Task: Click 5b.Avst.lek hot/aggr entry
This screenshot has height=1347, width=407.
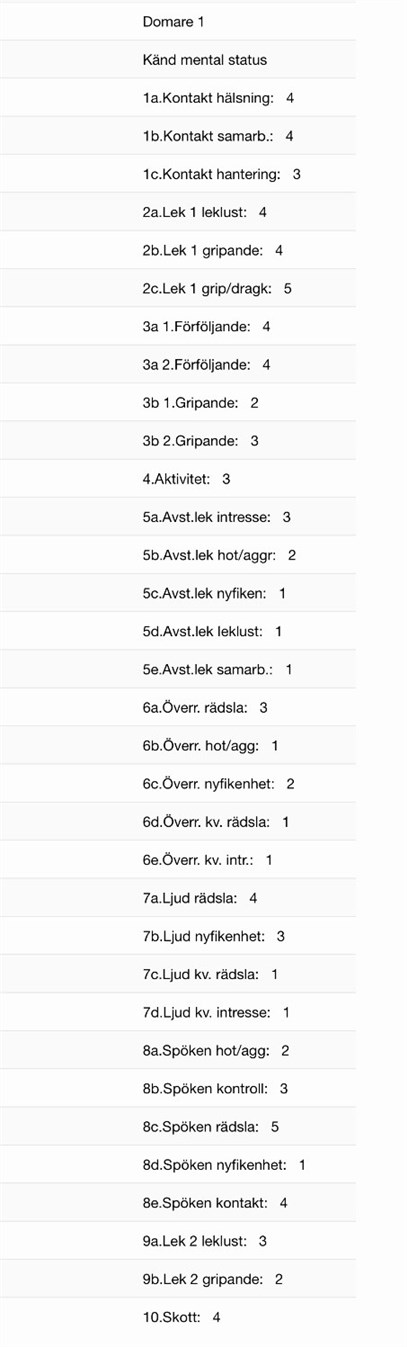Action: tap(178, 555)
